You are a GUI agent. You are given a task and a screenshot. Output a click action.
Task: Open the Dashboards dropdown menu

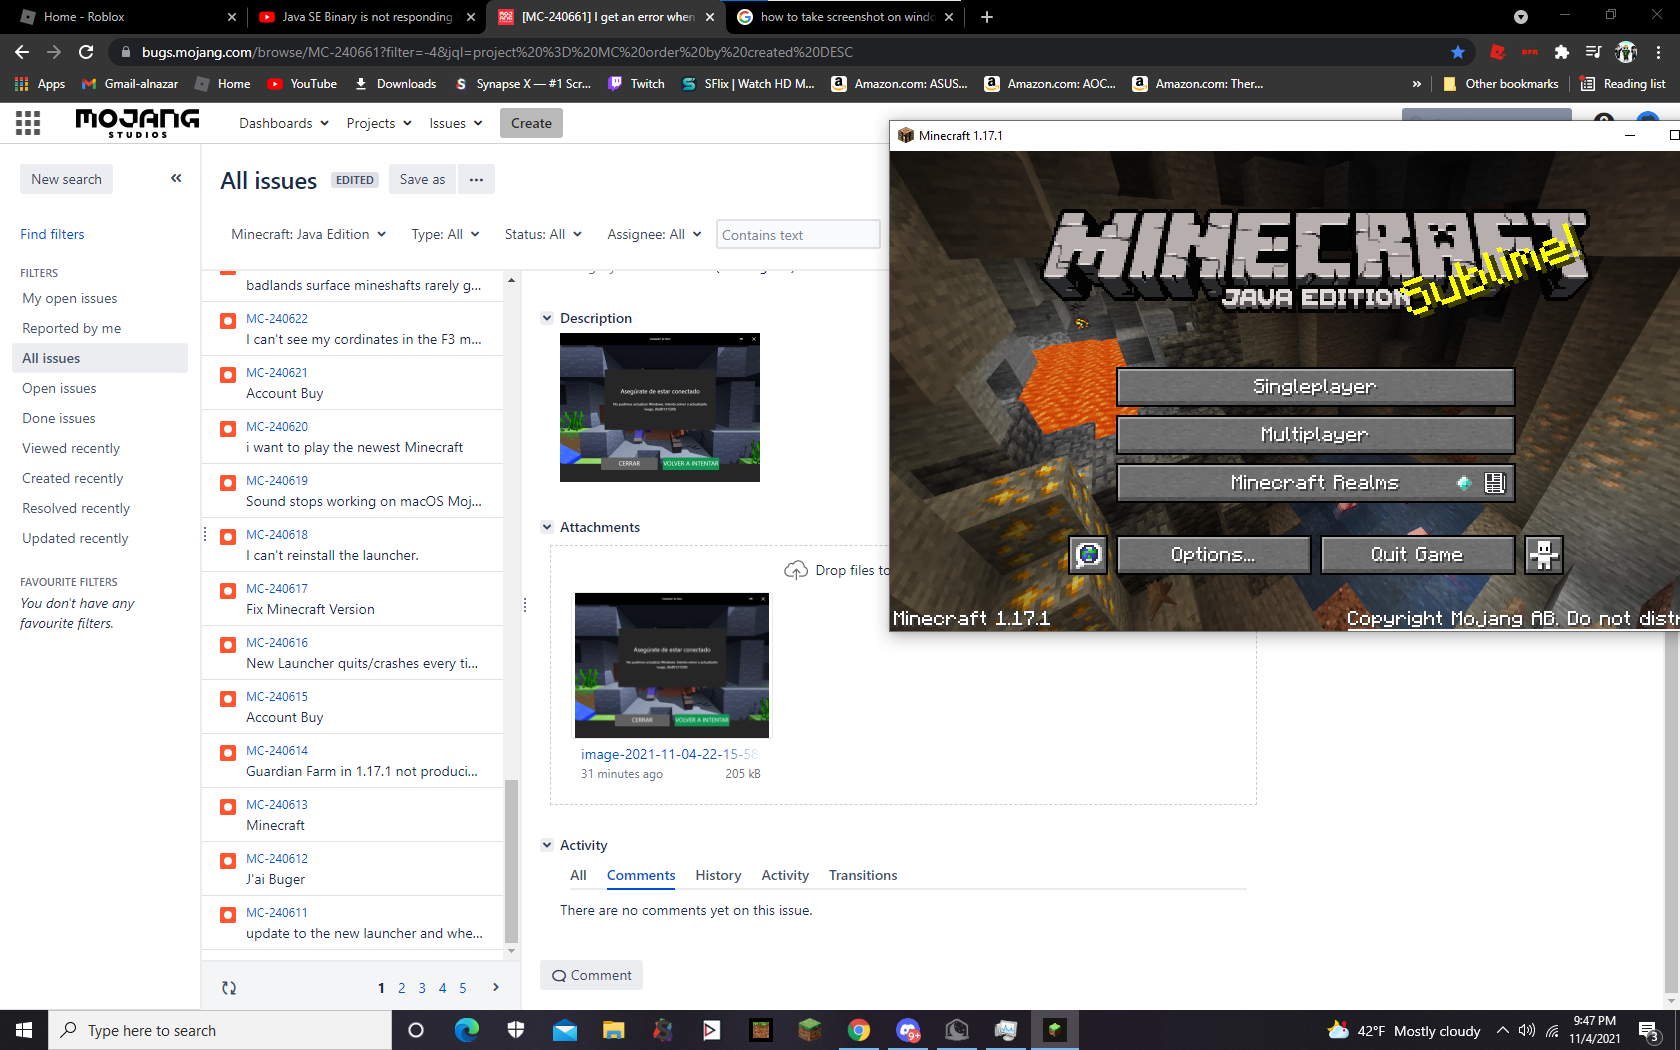(x=284, y=123)
